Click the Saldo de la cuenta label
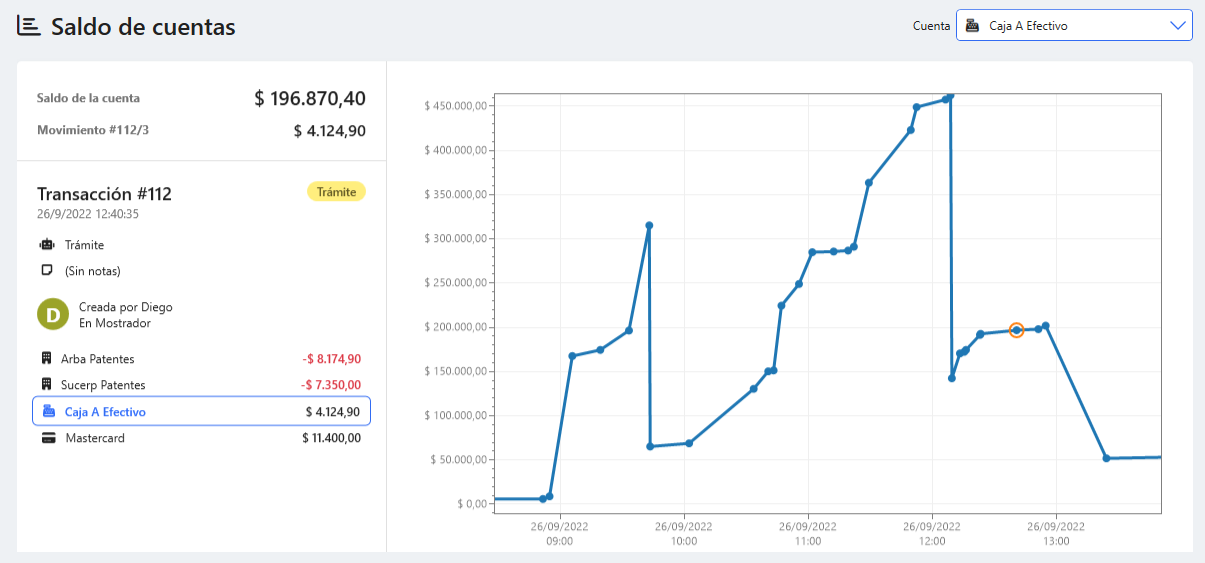1205x563 pixels. (88, 98)
